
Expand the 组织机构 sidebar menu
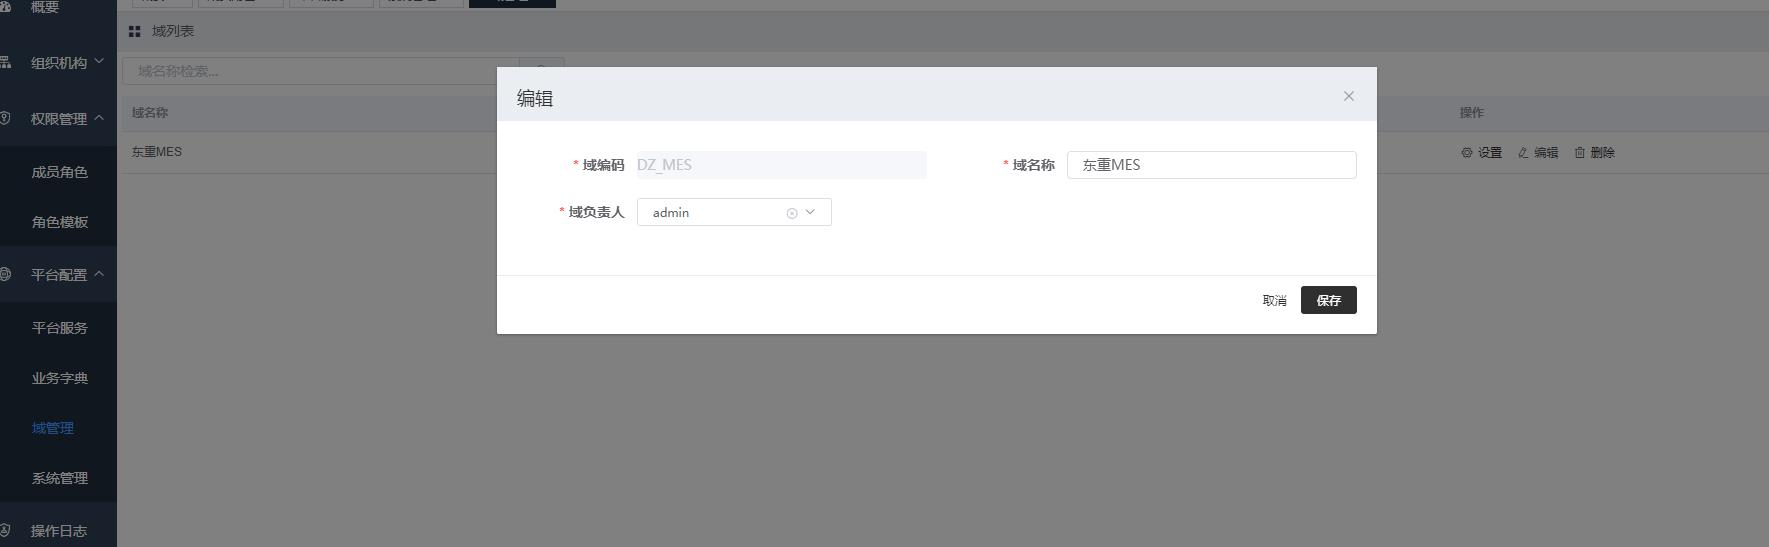click(99, 62)
